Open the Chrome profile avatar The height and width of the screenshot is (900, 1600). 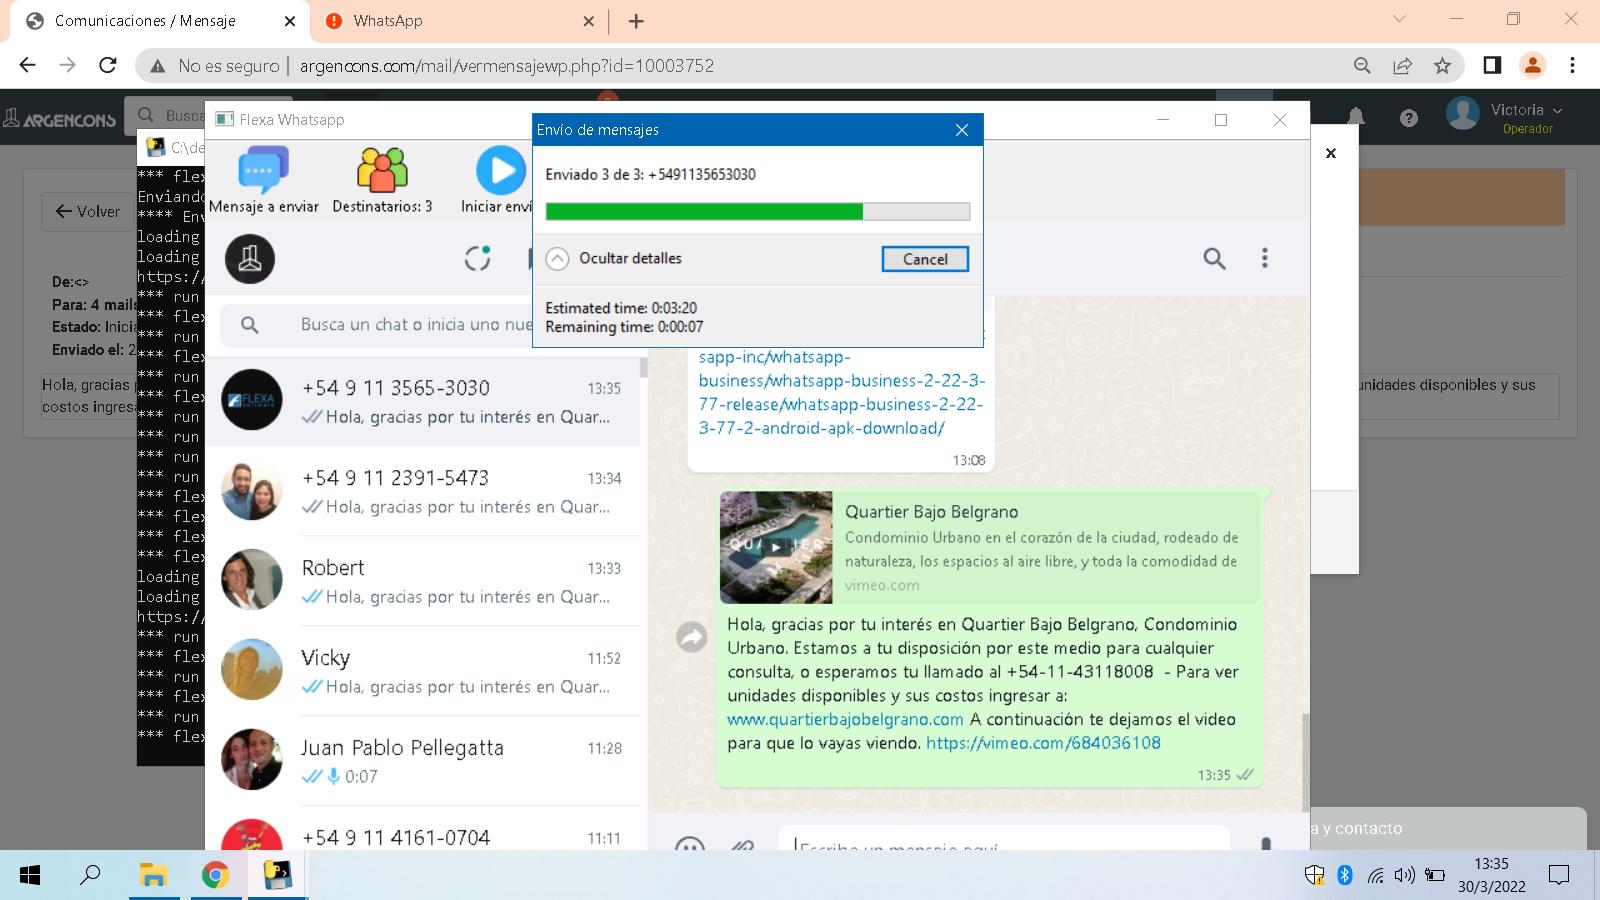pos(1532,65)
